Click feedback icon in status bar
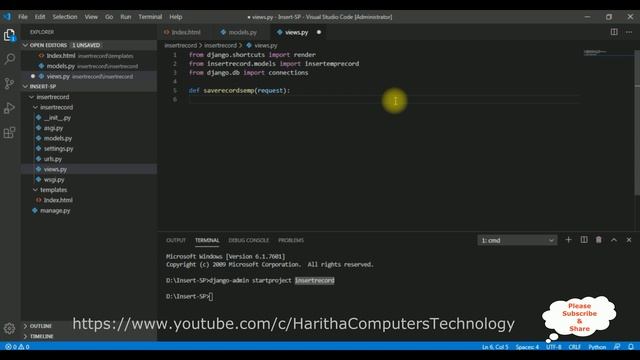Screen dimensions: 640x360 (x=617, y=347)
